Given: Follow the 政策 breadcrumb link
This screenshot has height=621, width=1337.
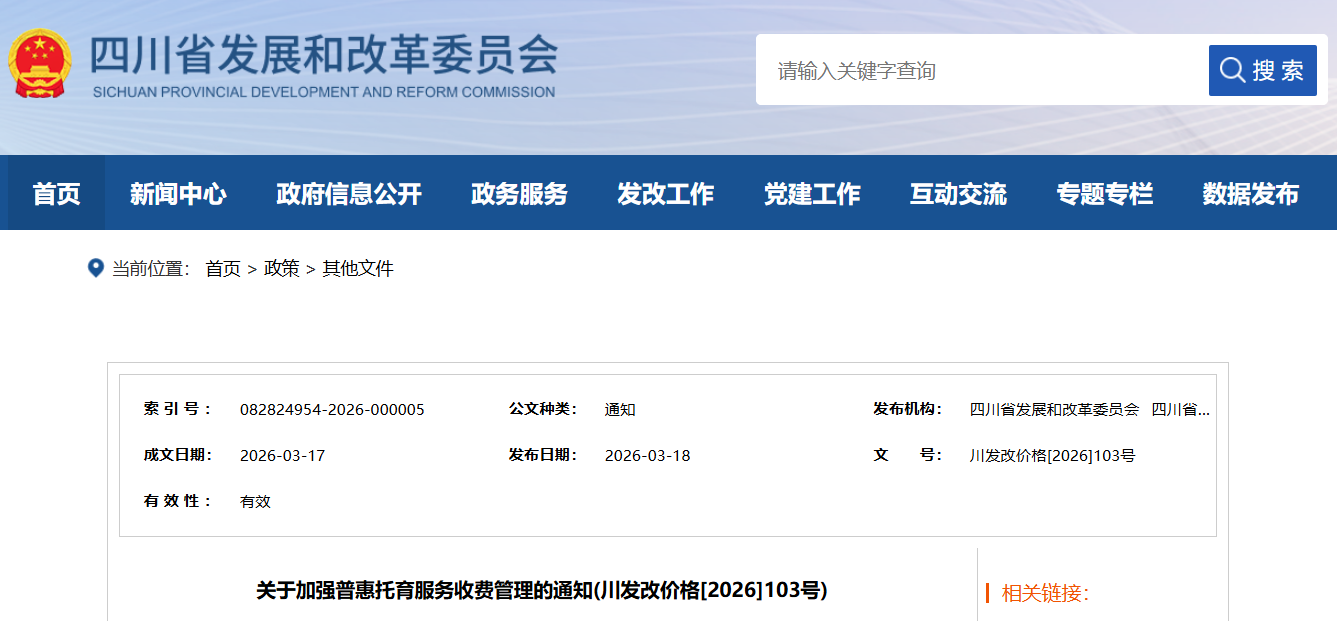Looking at the screenshot, I should tap(281, 269).
